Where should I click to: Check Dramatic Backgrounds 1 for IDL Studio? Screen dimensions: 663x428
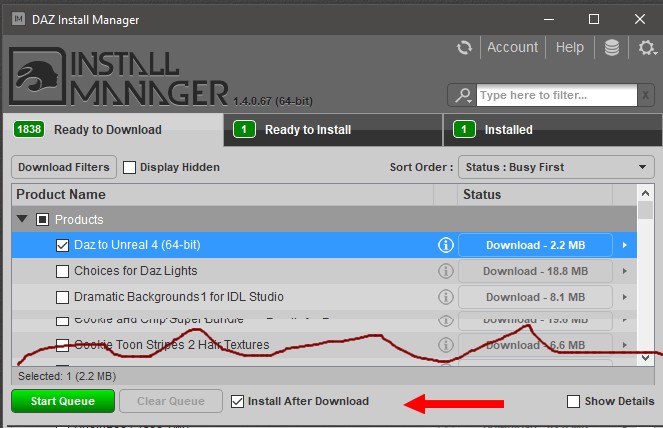[62, 297]
